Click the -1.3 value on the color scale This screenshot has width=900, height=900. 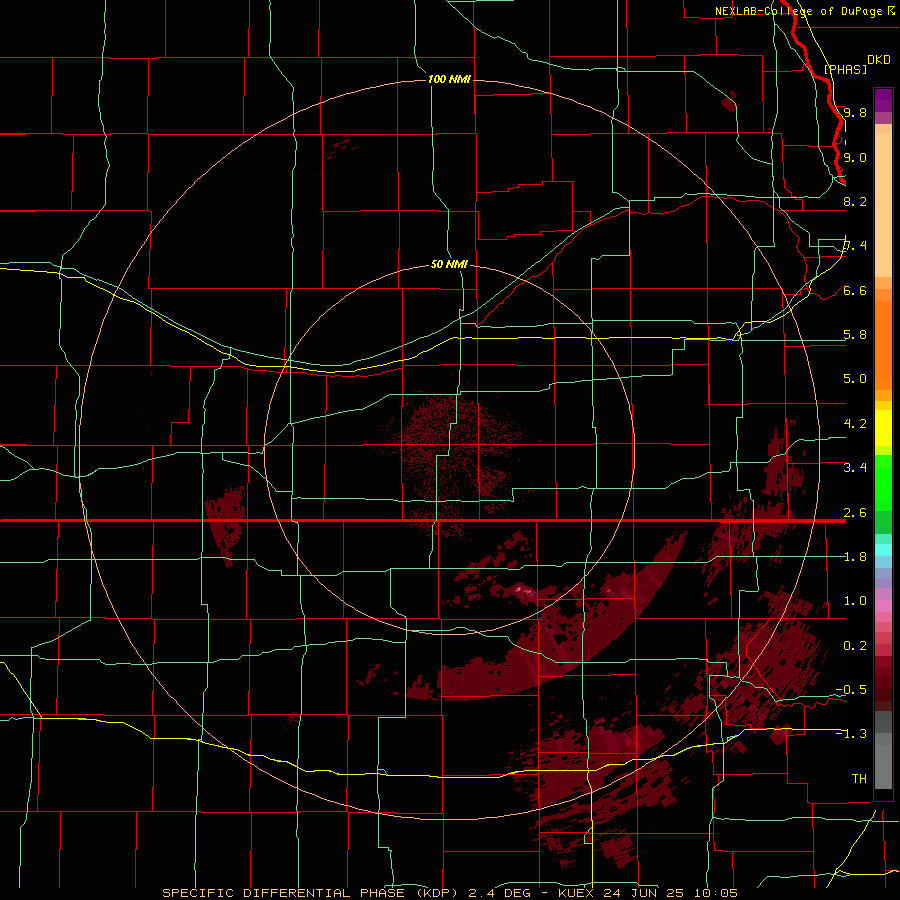(851, 734)
